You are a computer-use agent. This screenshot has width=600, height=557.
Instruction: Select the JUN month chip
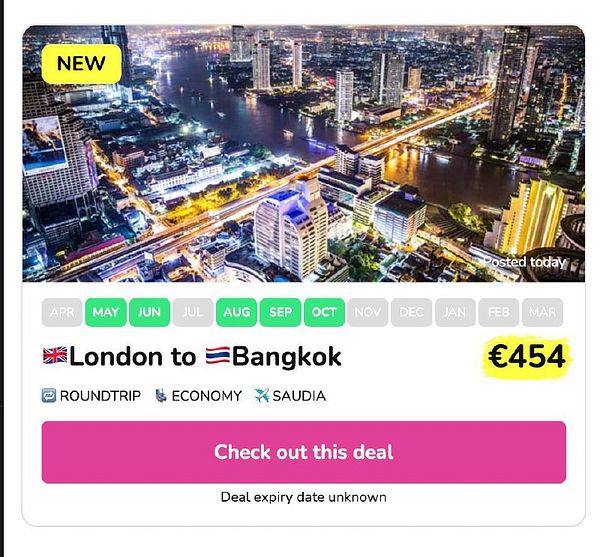point(149,312)
